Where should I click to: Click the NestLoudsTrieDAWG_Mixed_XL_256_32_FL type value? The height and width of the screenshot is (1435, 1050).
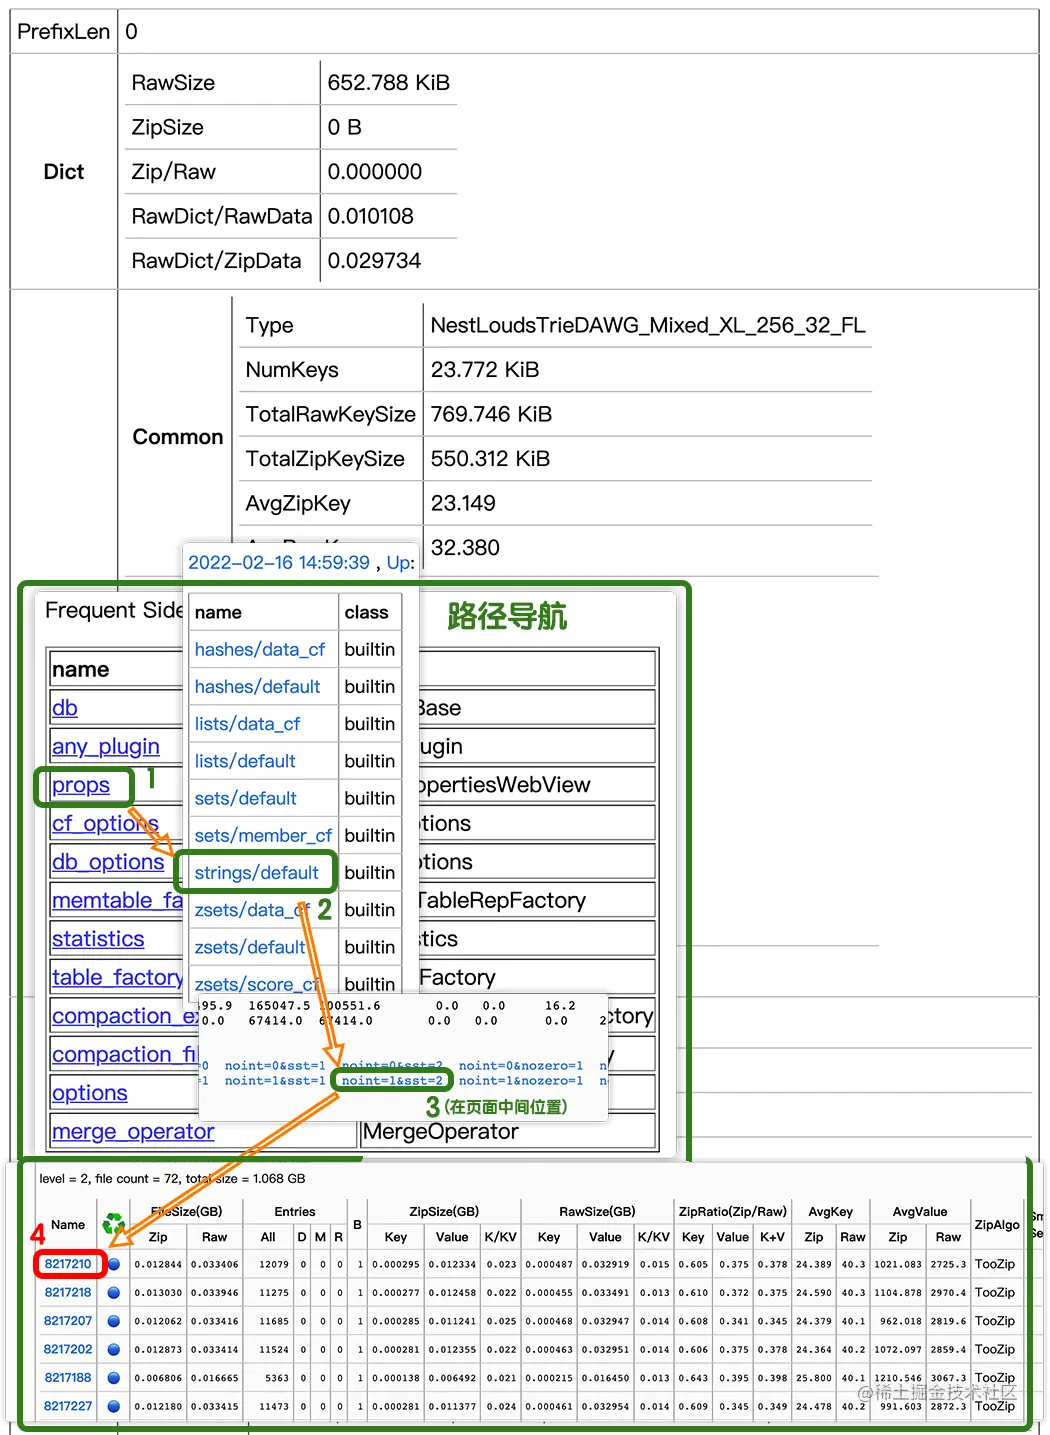[648, 326]
